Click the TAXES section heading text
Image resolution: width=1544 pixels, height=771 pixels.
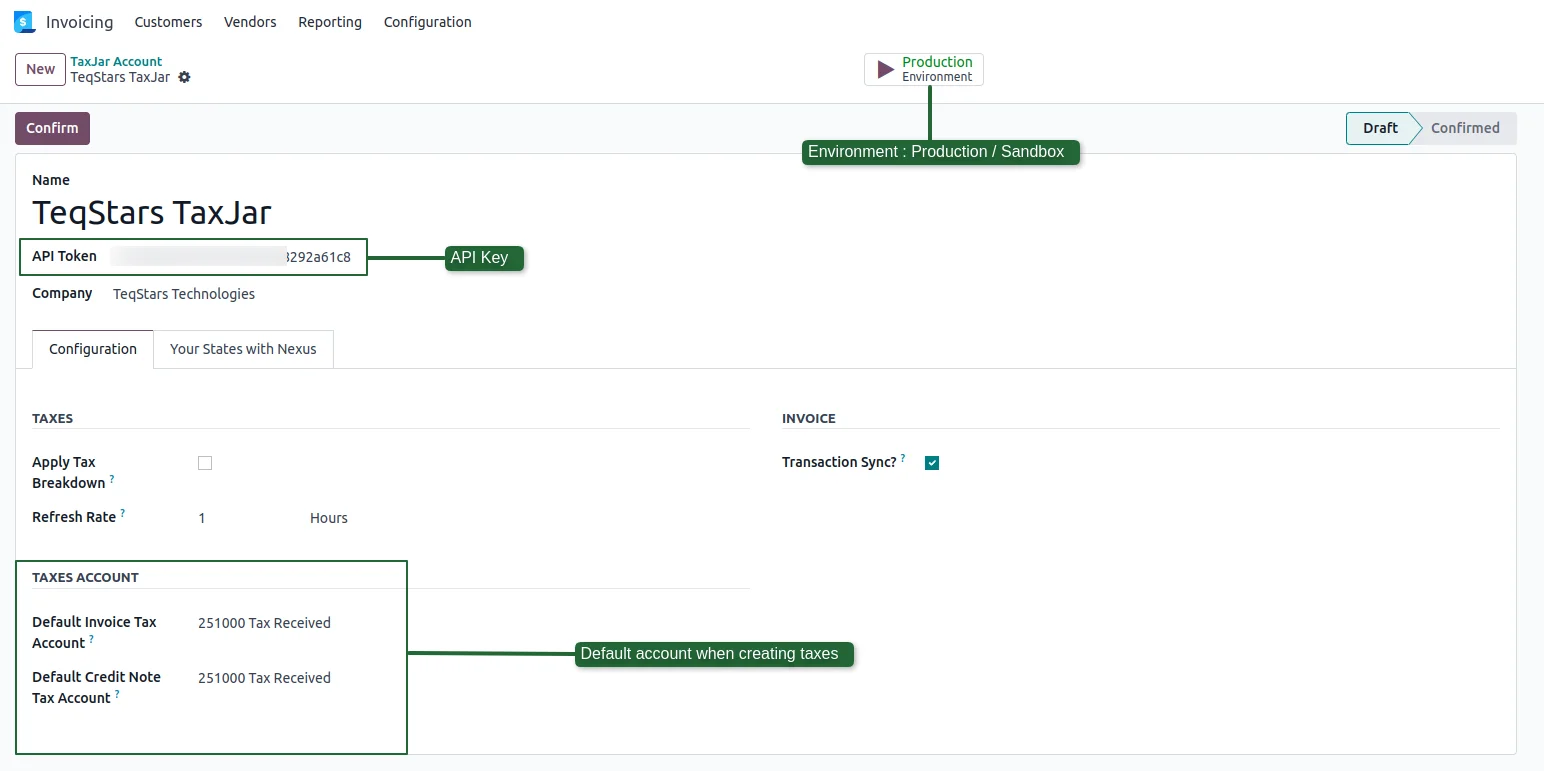click(x=52, y=418)
